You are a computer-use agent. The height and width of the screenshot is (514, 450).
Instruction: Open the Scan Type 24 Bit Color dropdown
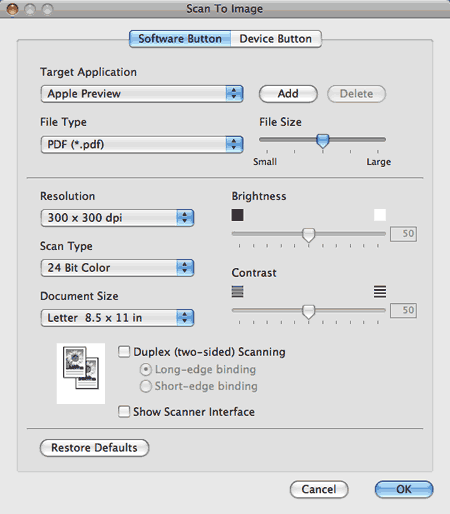coord(117,268)
